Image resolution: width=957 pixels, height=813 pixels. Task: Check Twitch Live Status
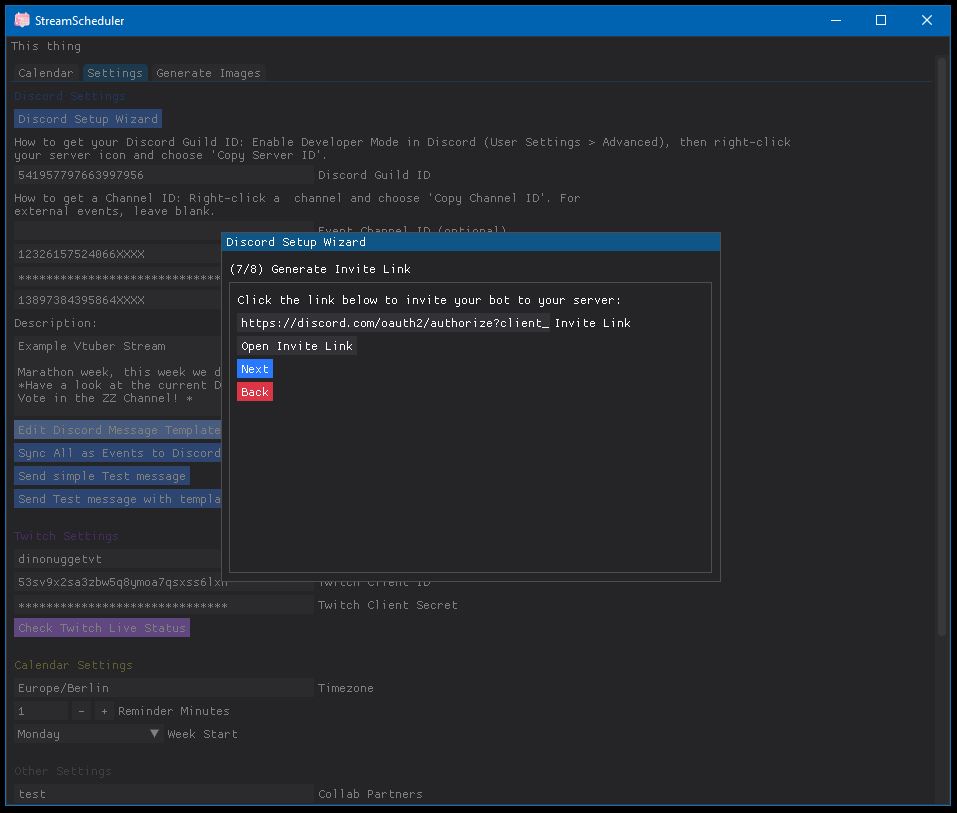point(102,627)
